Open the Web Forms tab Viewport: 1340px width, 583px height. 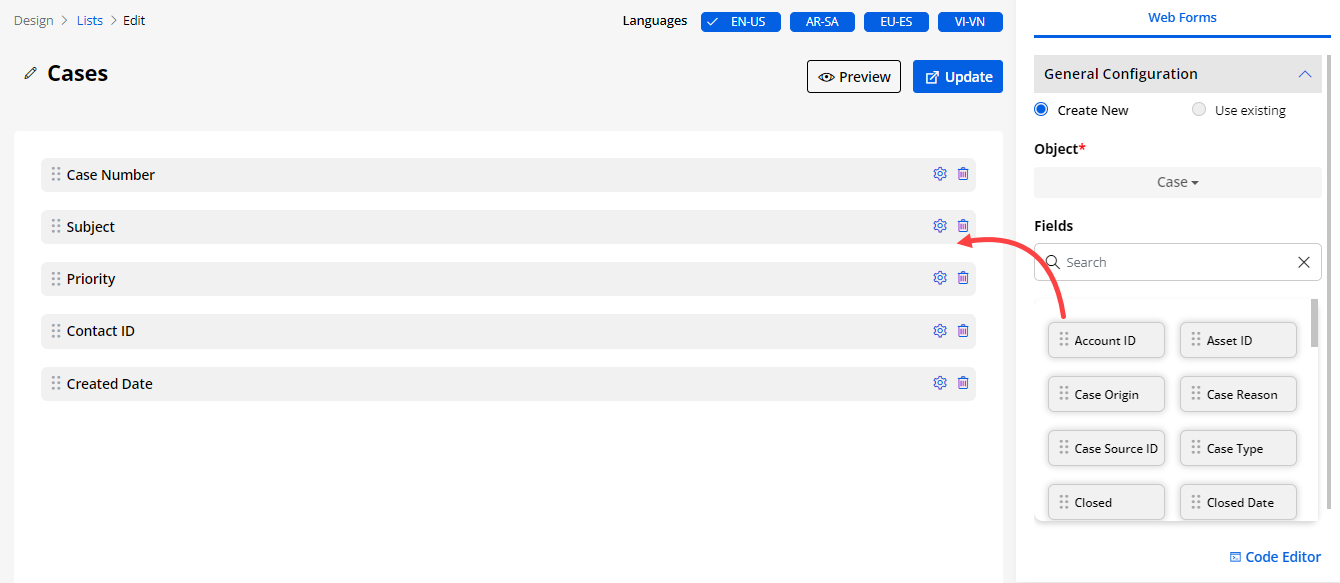(1182, 18)
